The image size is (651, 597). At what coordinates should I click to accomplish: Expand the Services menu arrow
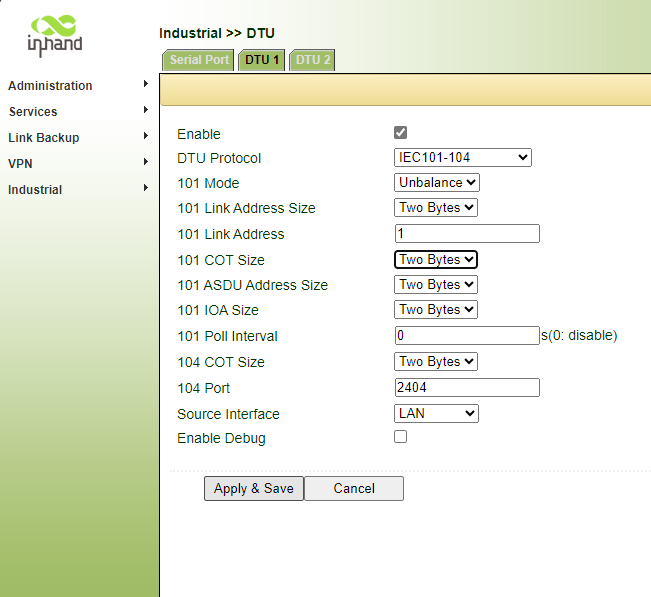click(x=146, y=110)
